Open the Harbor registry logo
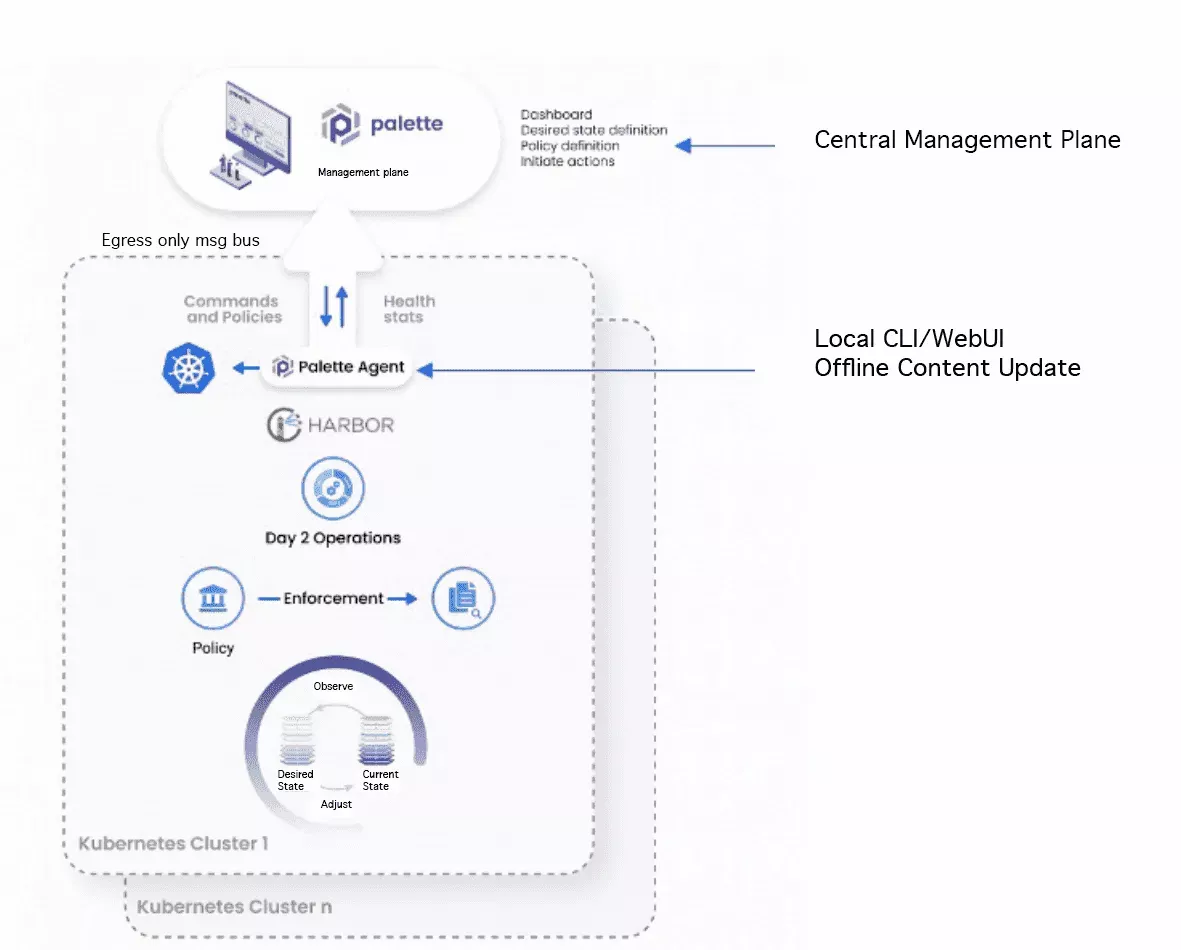 point(330,424)
